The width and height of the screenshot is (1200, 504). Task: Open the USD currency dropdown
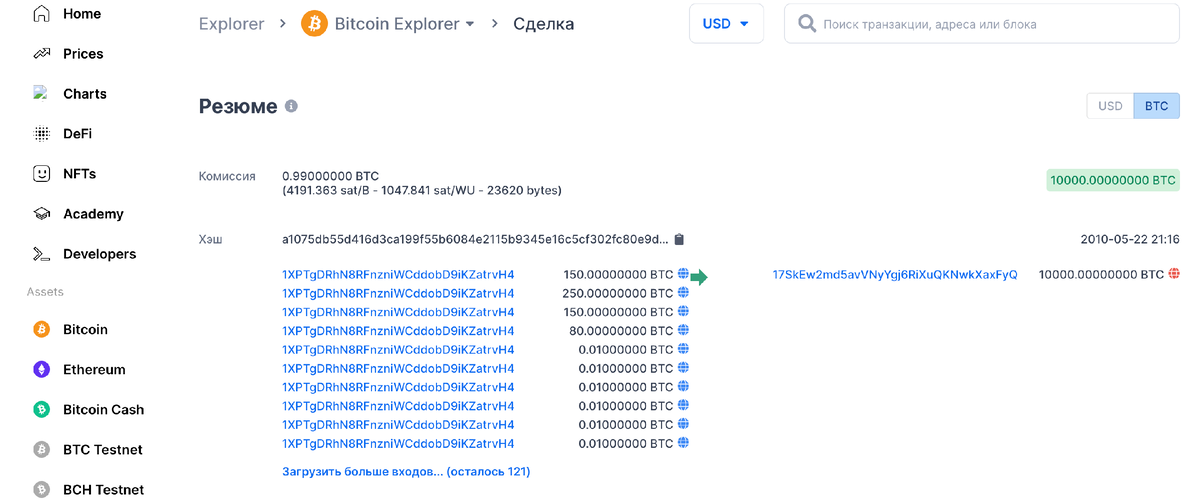pos(726,24)
